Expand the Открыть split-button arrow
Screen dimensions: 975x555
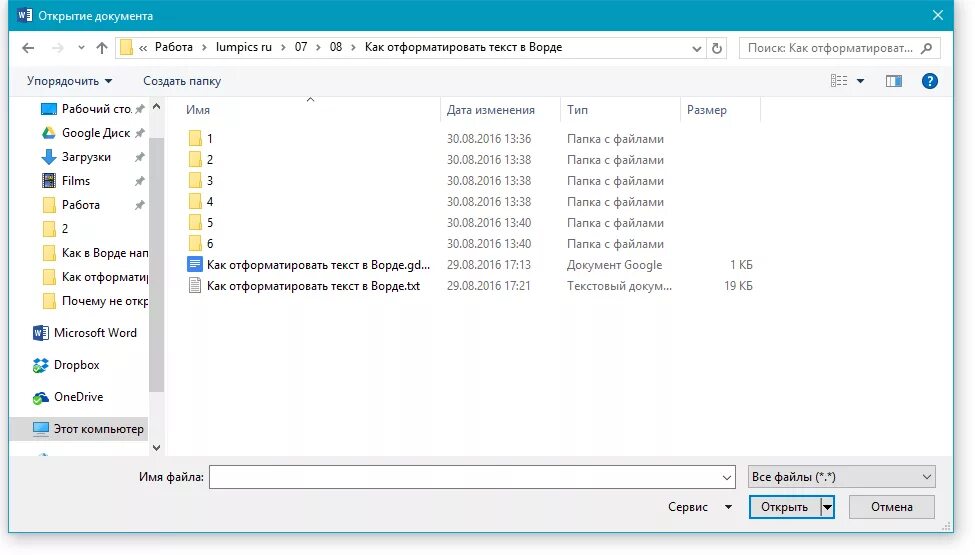827,507
